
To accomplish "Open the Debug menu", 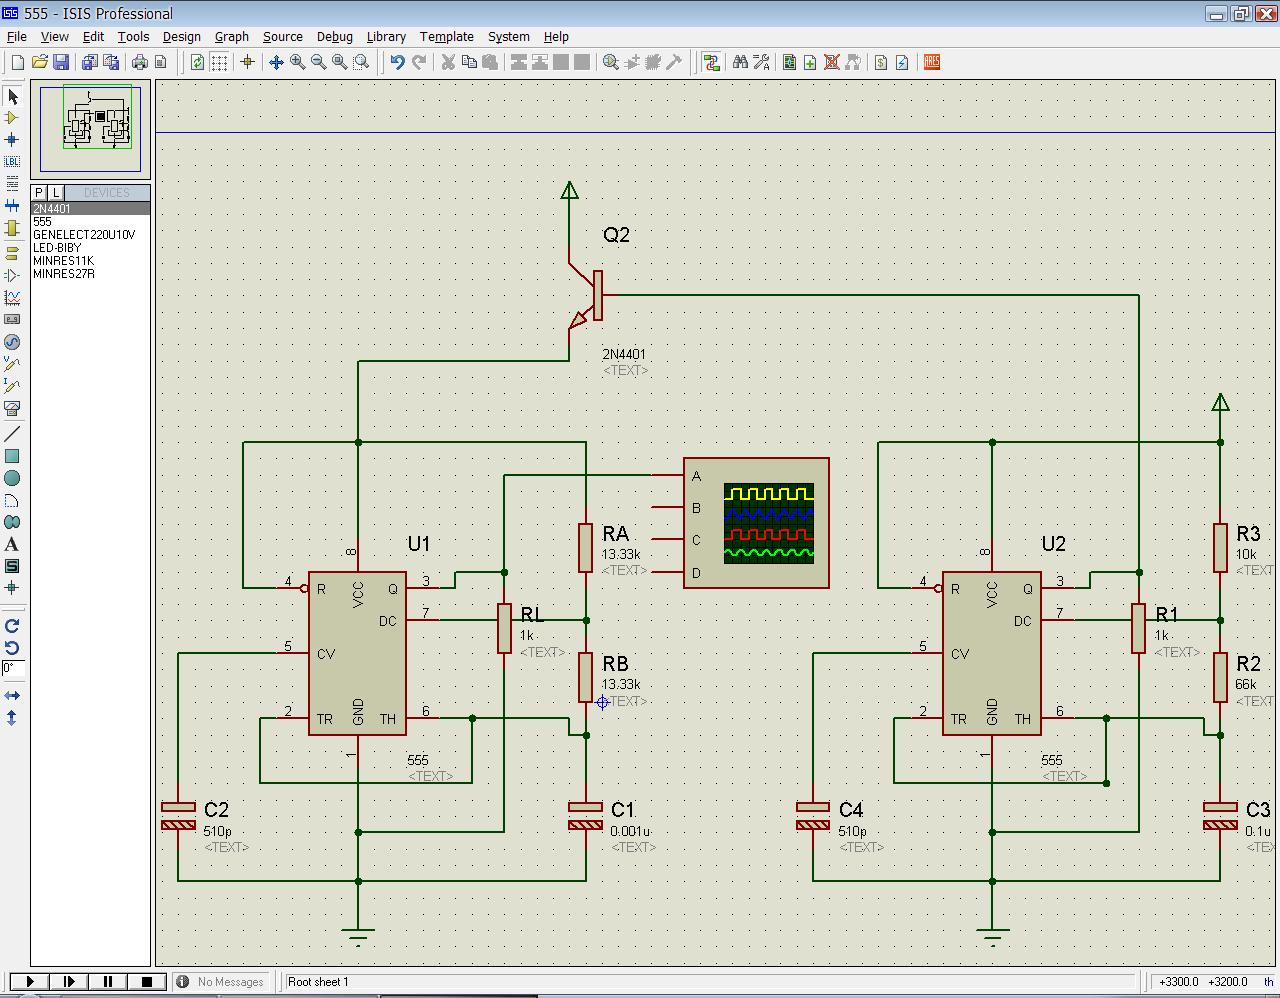I will (334, 37).
